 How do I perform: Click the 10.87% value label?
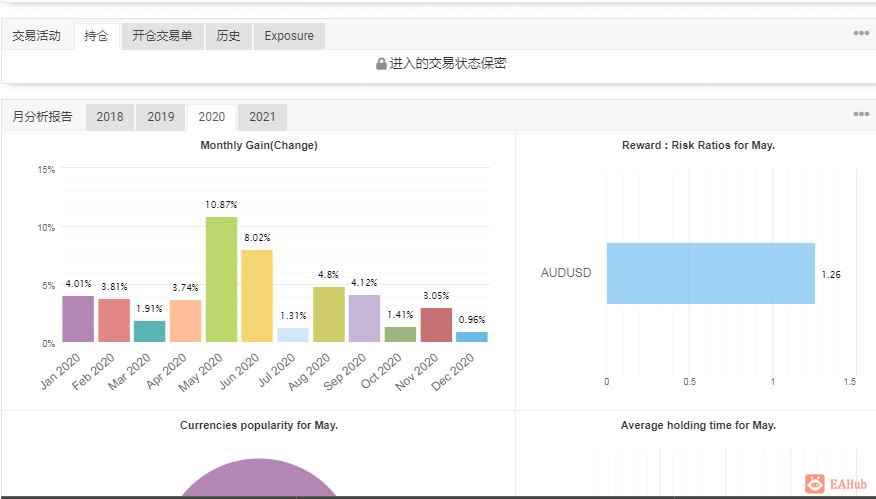coord(221,205)
